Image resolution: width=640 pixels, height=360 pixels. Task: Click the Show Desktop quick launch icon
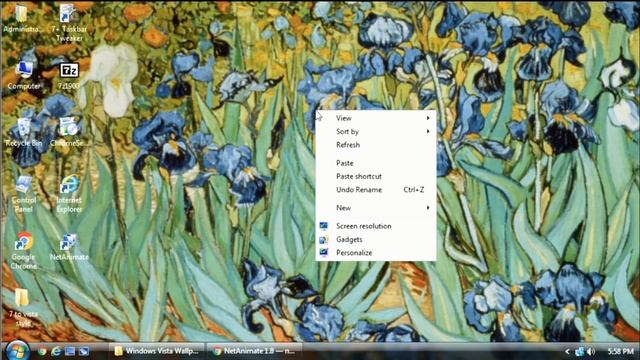point(70,351)
